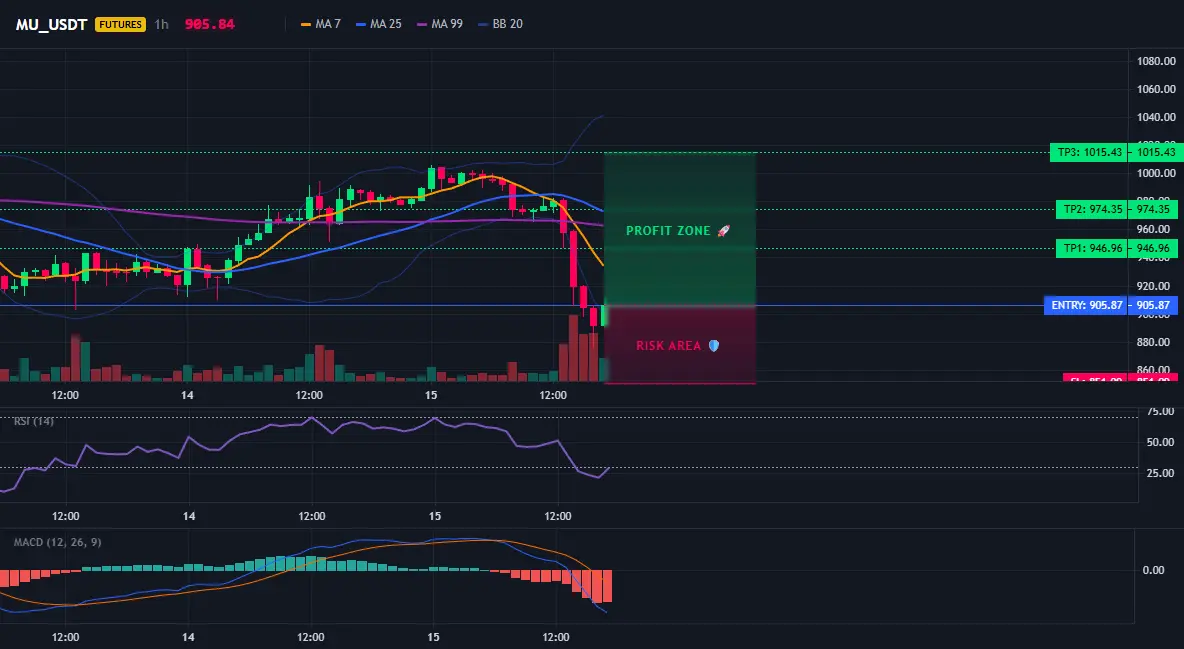
Task: Click the 905.84 current price readout
Action: tap(209, 24)
